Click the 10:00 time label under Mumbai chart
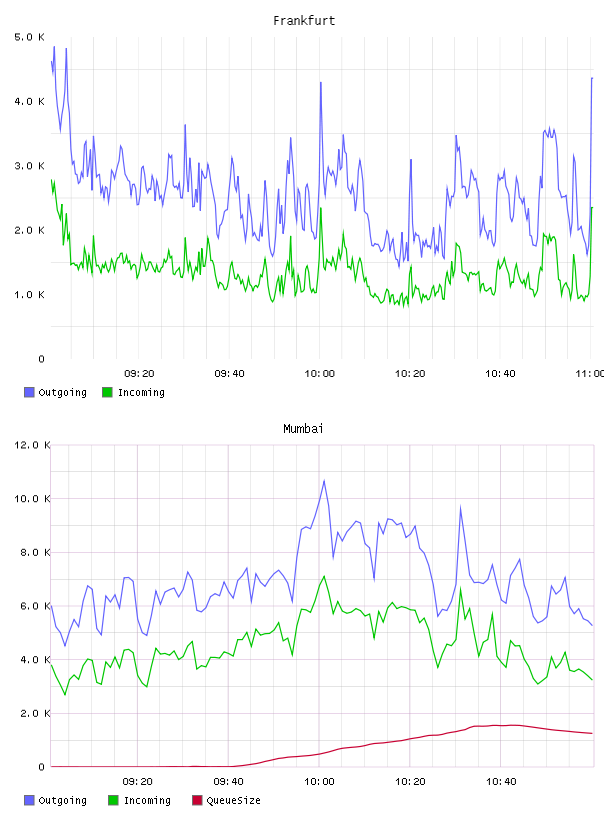 point(319,782)
